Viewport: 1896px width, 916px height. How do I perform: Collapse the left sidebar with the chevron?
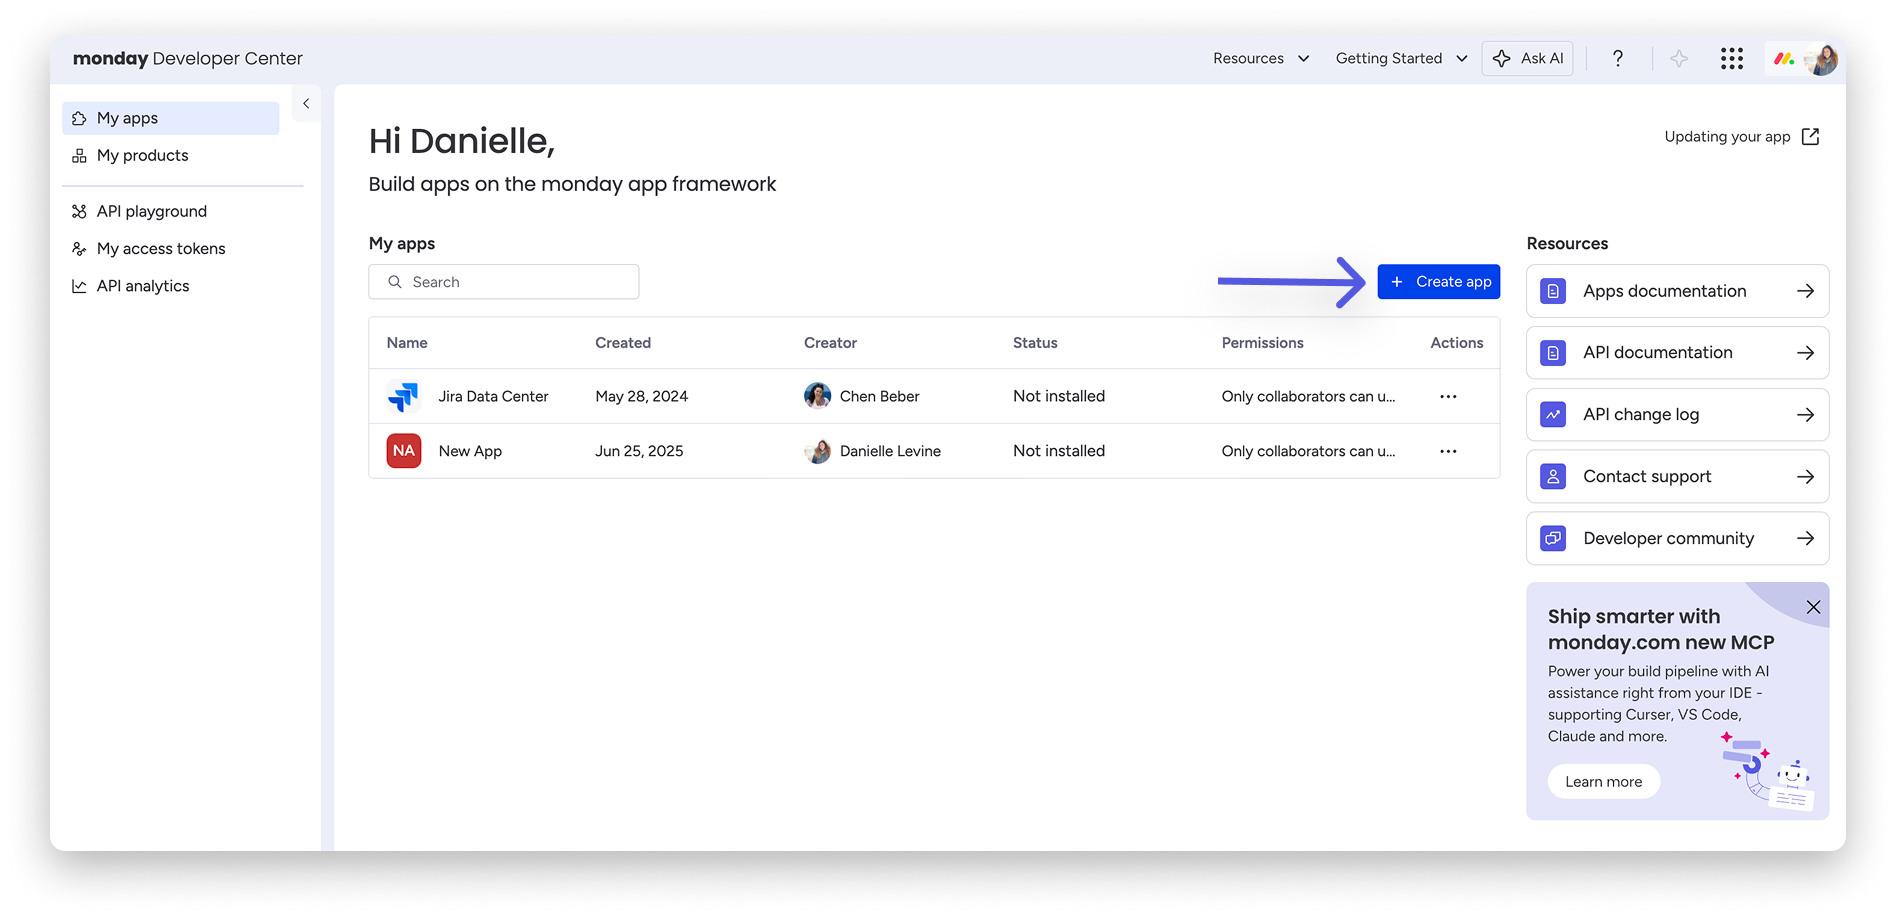coord(306,104)
